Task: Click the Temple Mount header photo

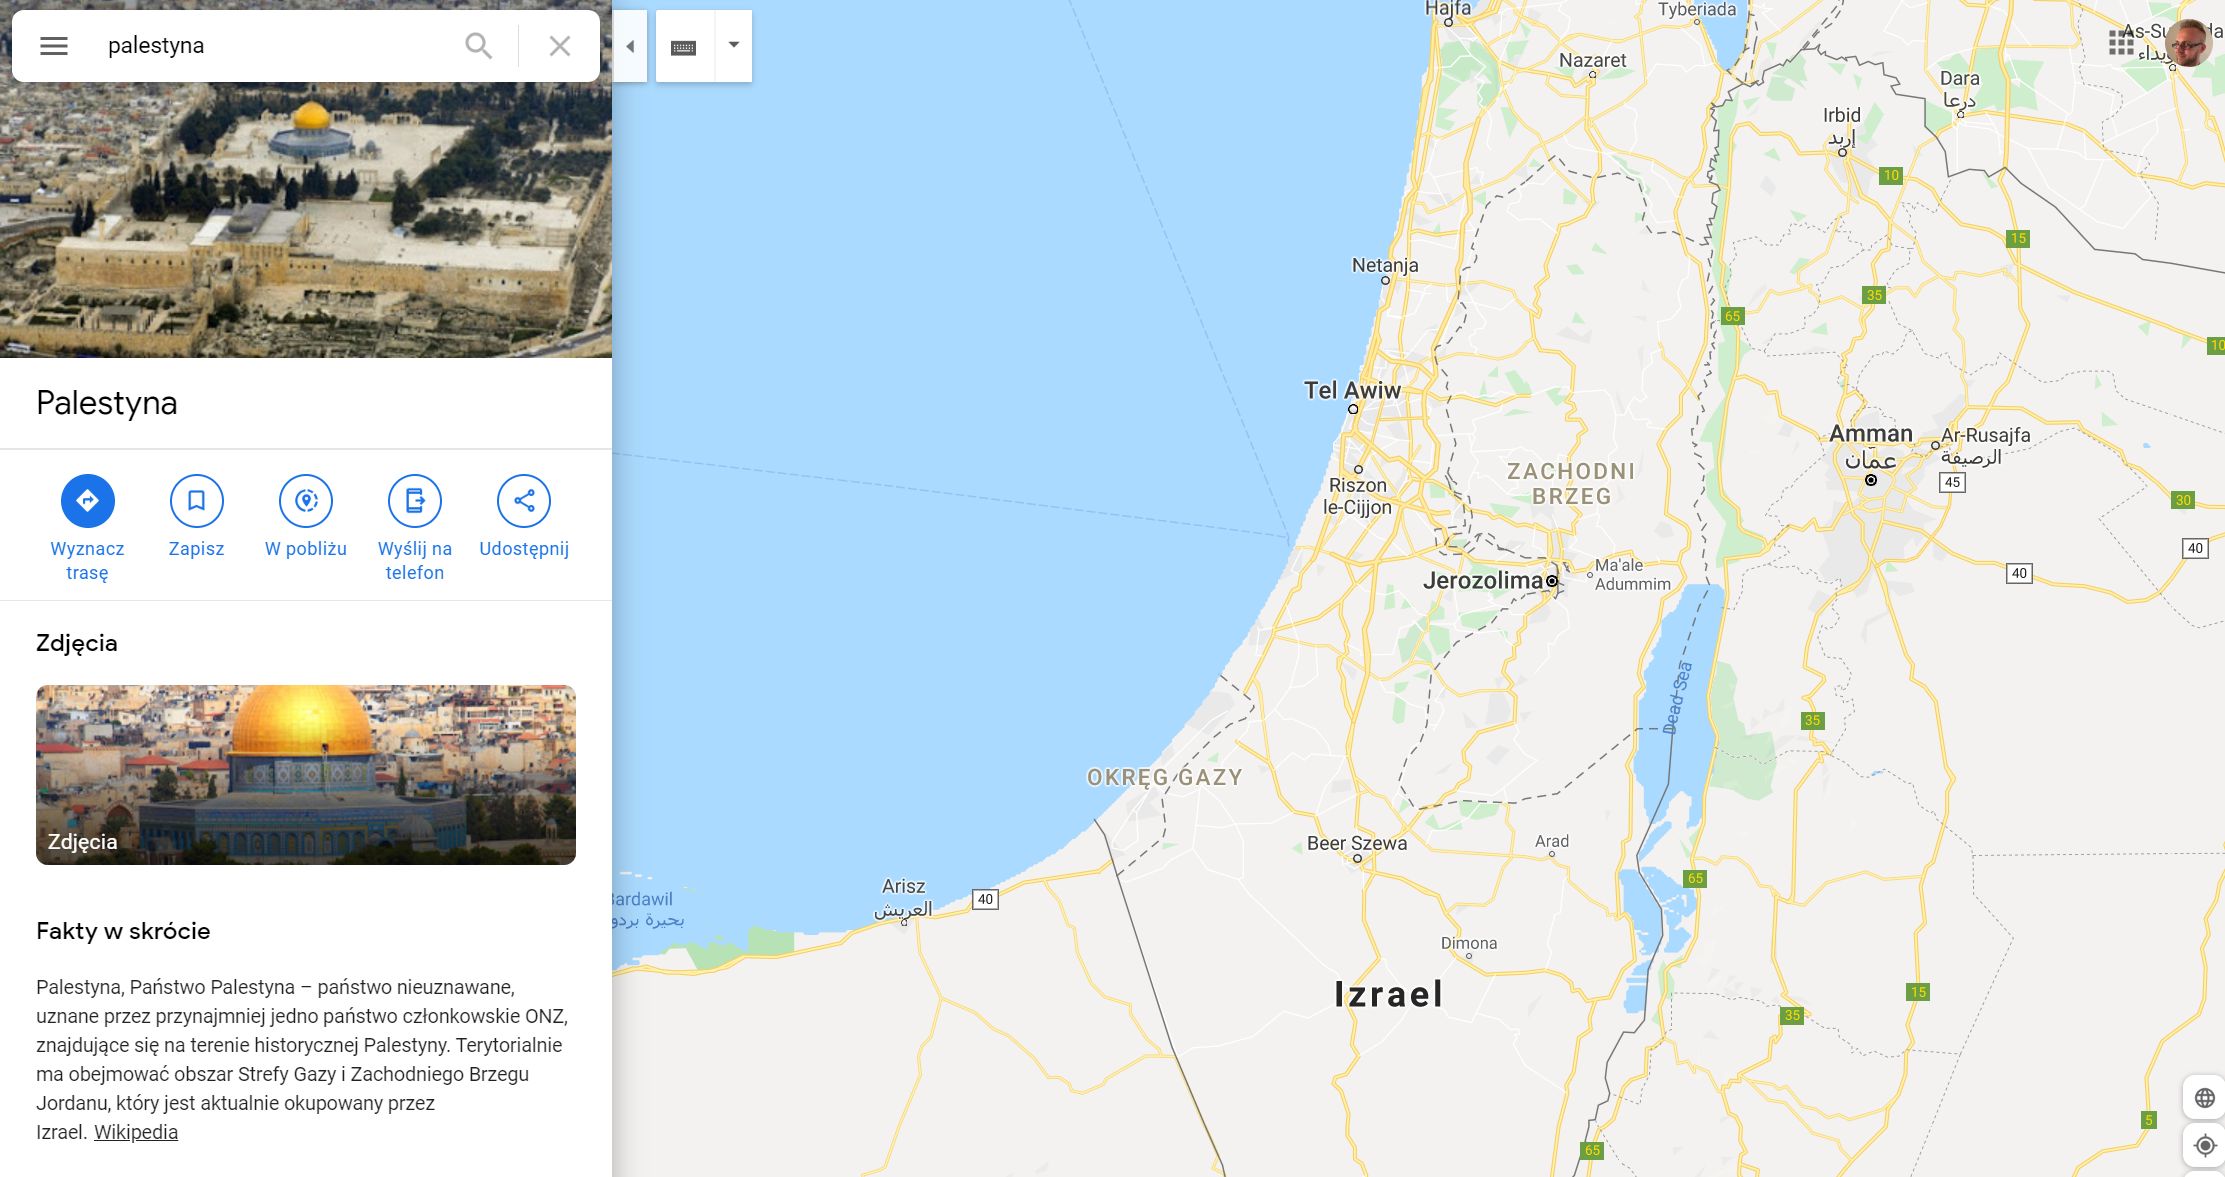Action: tap(306, 220)
